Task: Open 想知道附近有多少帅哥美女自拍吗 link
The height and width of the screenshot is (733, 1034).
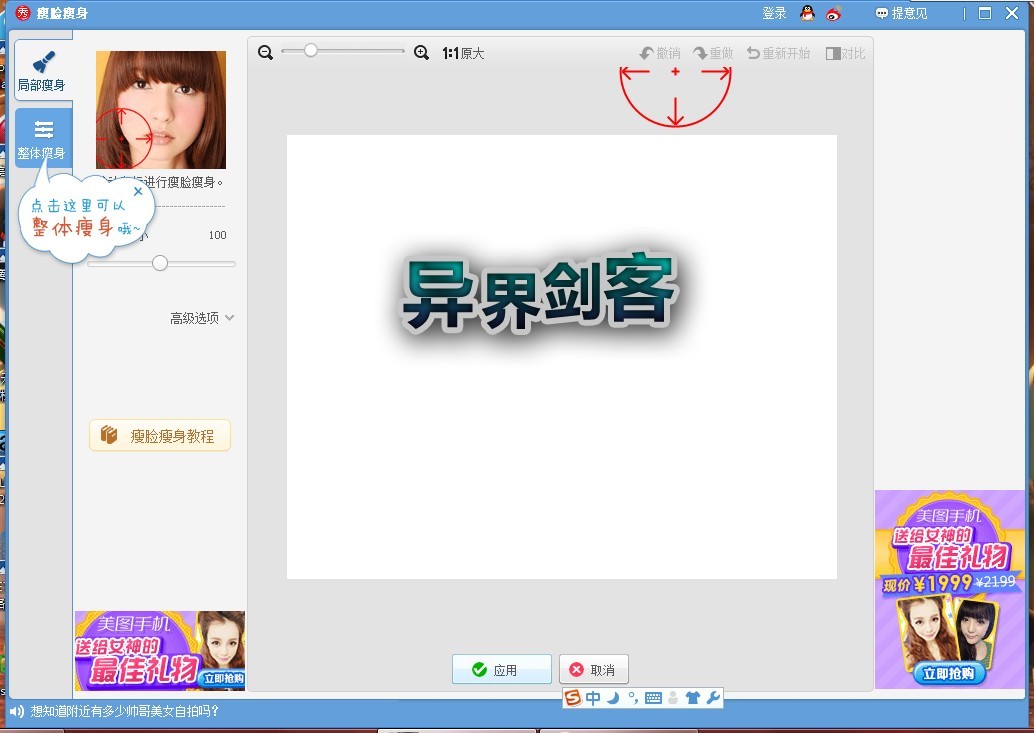Action: [125, 711]
